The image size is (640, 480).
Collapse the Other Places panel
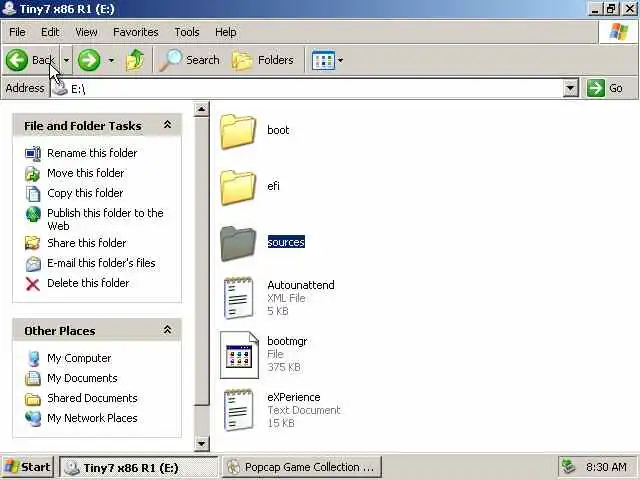coord(167,330)
